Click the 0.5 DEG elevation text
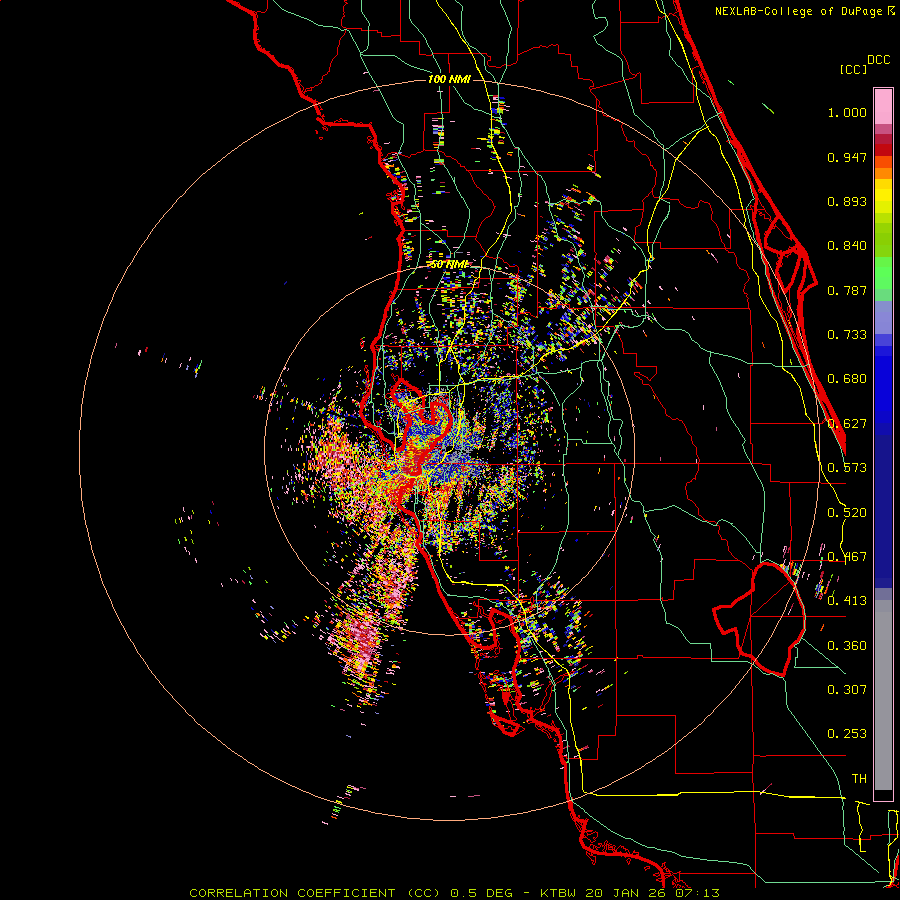Image resolution: width=900 pixels, height=900 pixels. point(483,893)
